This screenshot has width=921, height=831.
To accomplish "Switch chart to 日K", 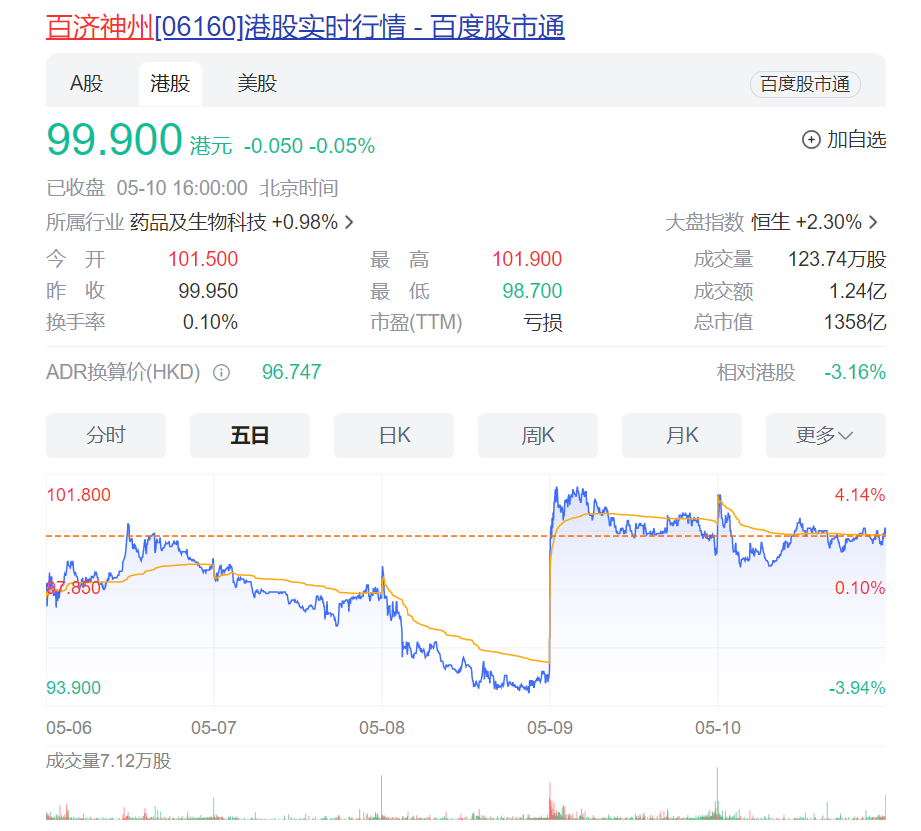I will (394, 435).
